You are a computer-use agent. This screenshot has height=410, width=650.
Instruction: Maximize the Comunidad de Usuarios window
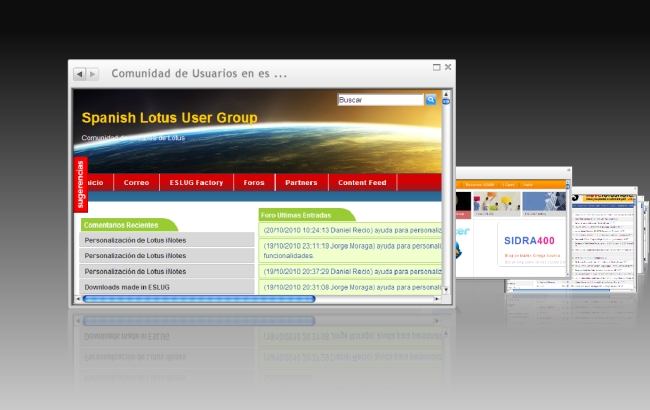436,67
